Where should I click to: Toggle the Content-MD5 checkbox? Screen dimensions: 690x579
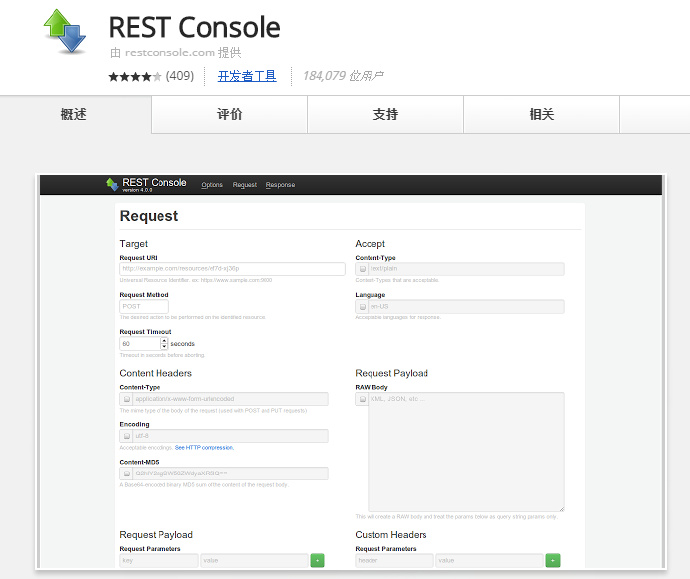pyautogui.click(x=126, y=474)
